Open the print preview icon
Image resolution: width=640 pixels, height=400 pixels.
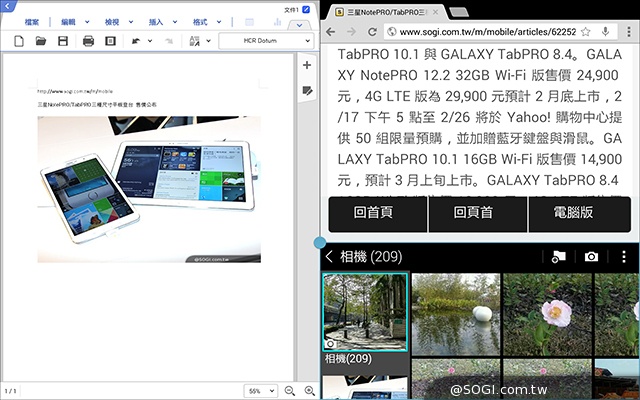110,41
